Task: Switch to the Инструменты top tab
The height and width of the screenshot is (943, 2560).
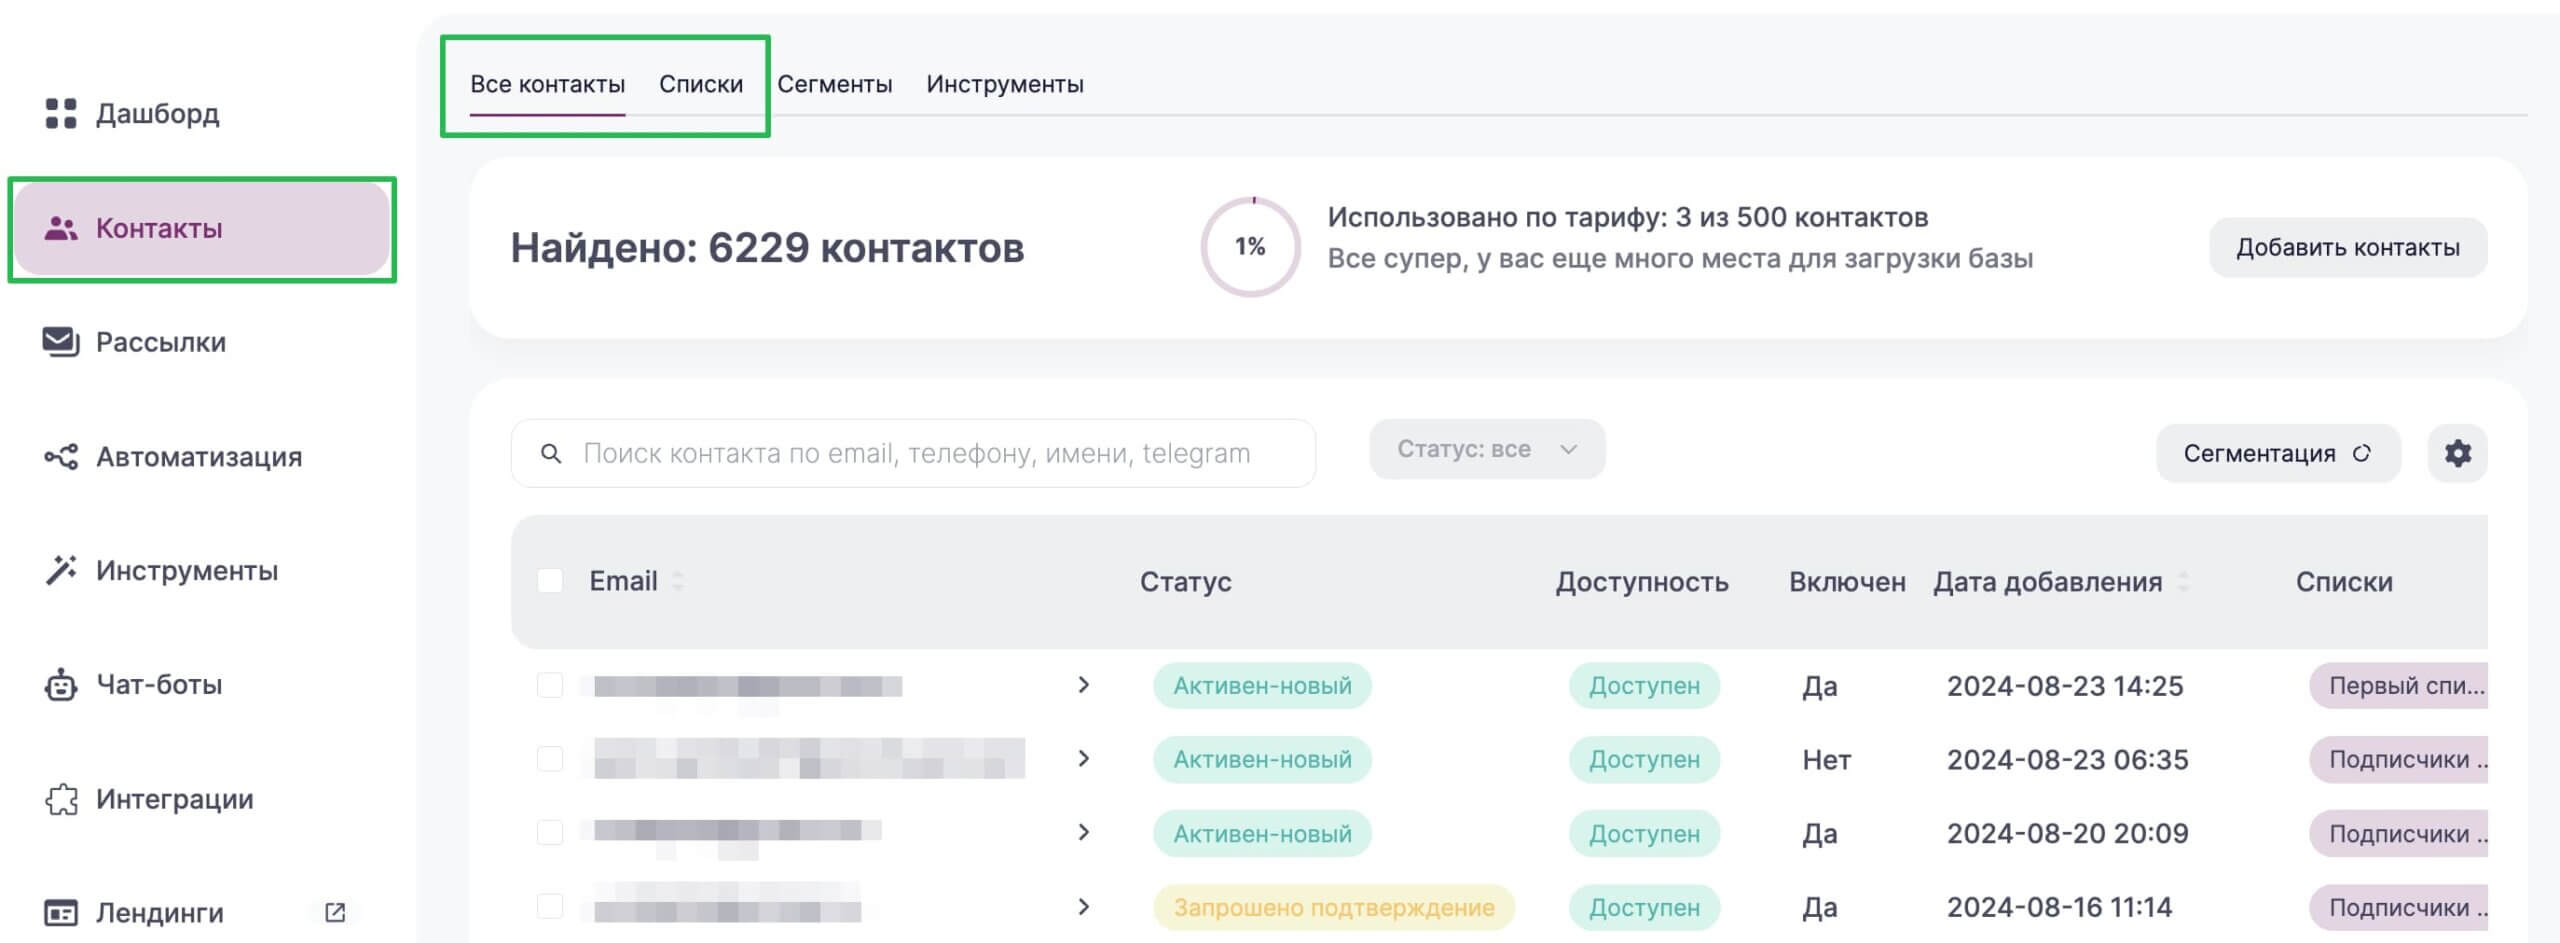Action: click(1004, 84)
